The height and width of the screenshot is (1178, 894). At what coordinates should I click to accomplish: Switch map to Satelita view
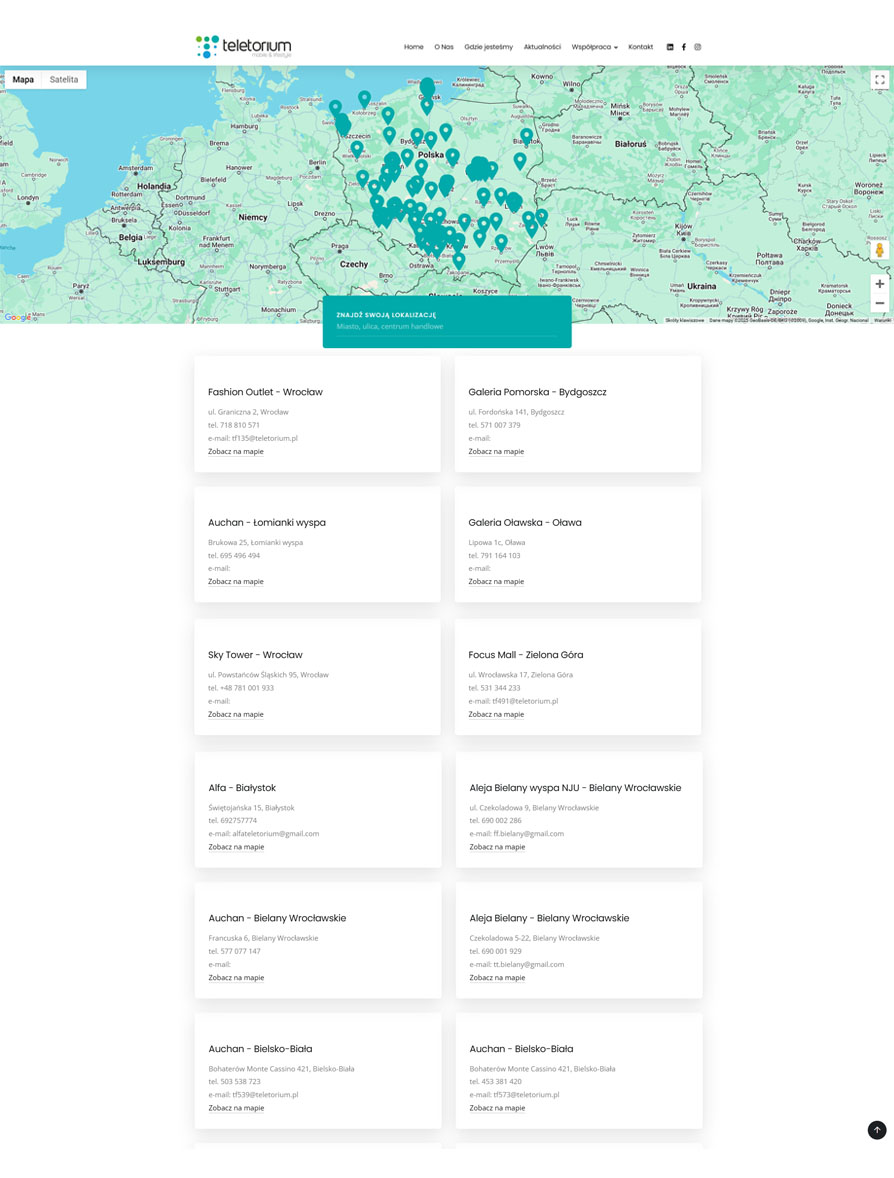[64, 80]
